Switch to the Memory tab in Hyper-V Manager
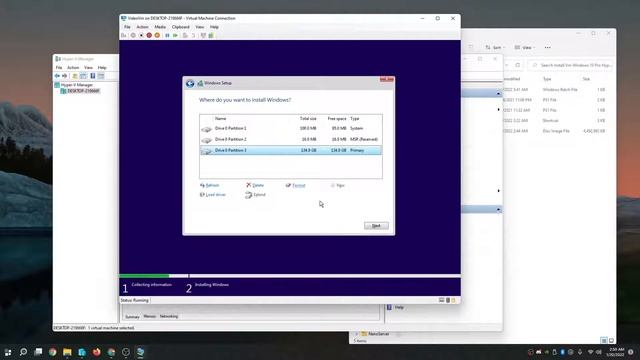This screenshot has width=640, height=360. (150, 316)
